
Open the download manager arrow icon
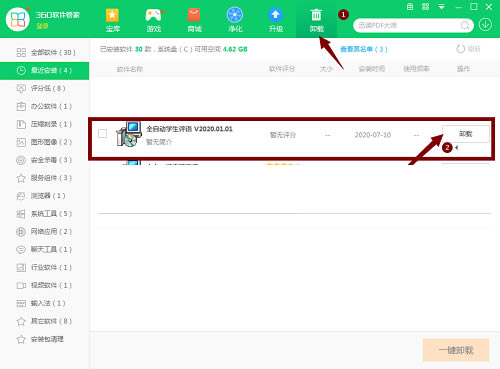click(x=485, y=25)
